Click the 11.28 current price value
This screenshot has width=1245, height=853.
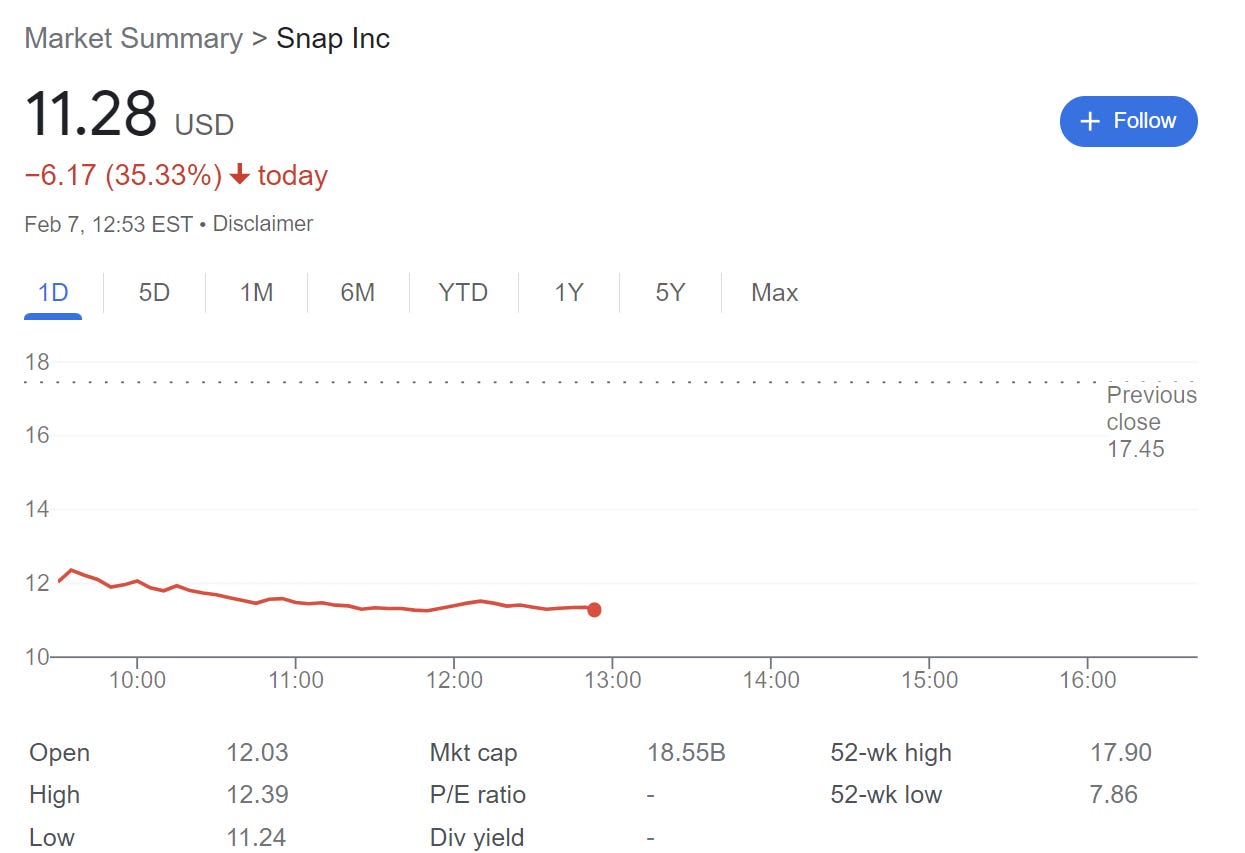pos(91,114)
